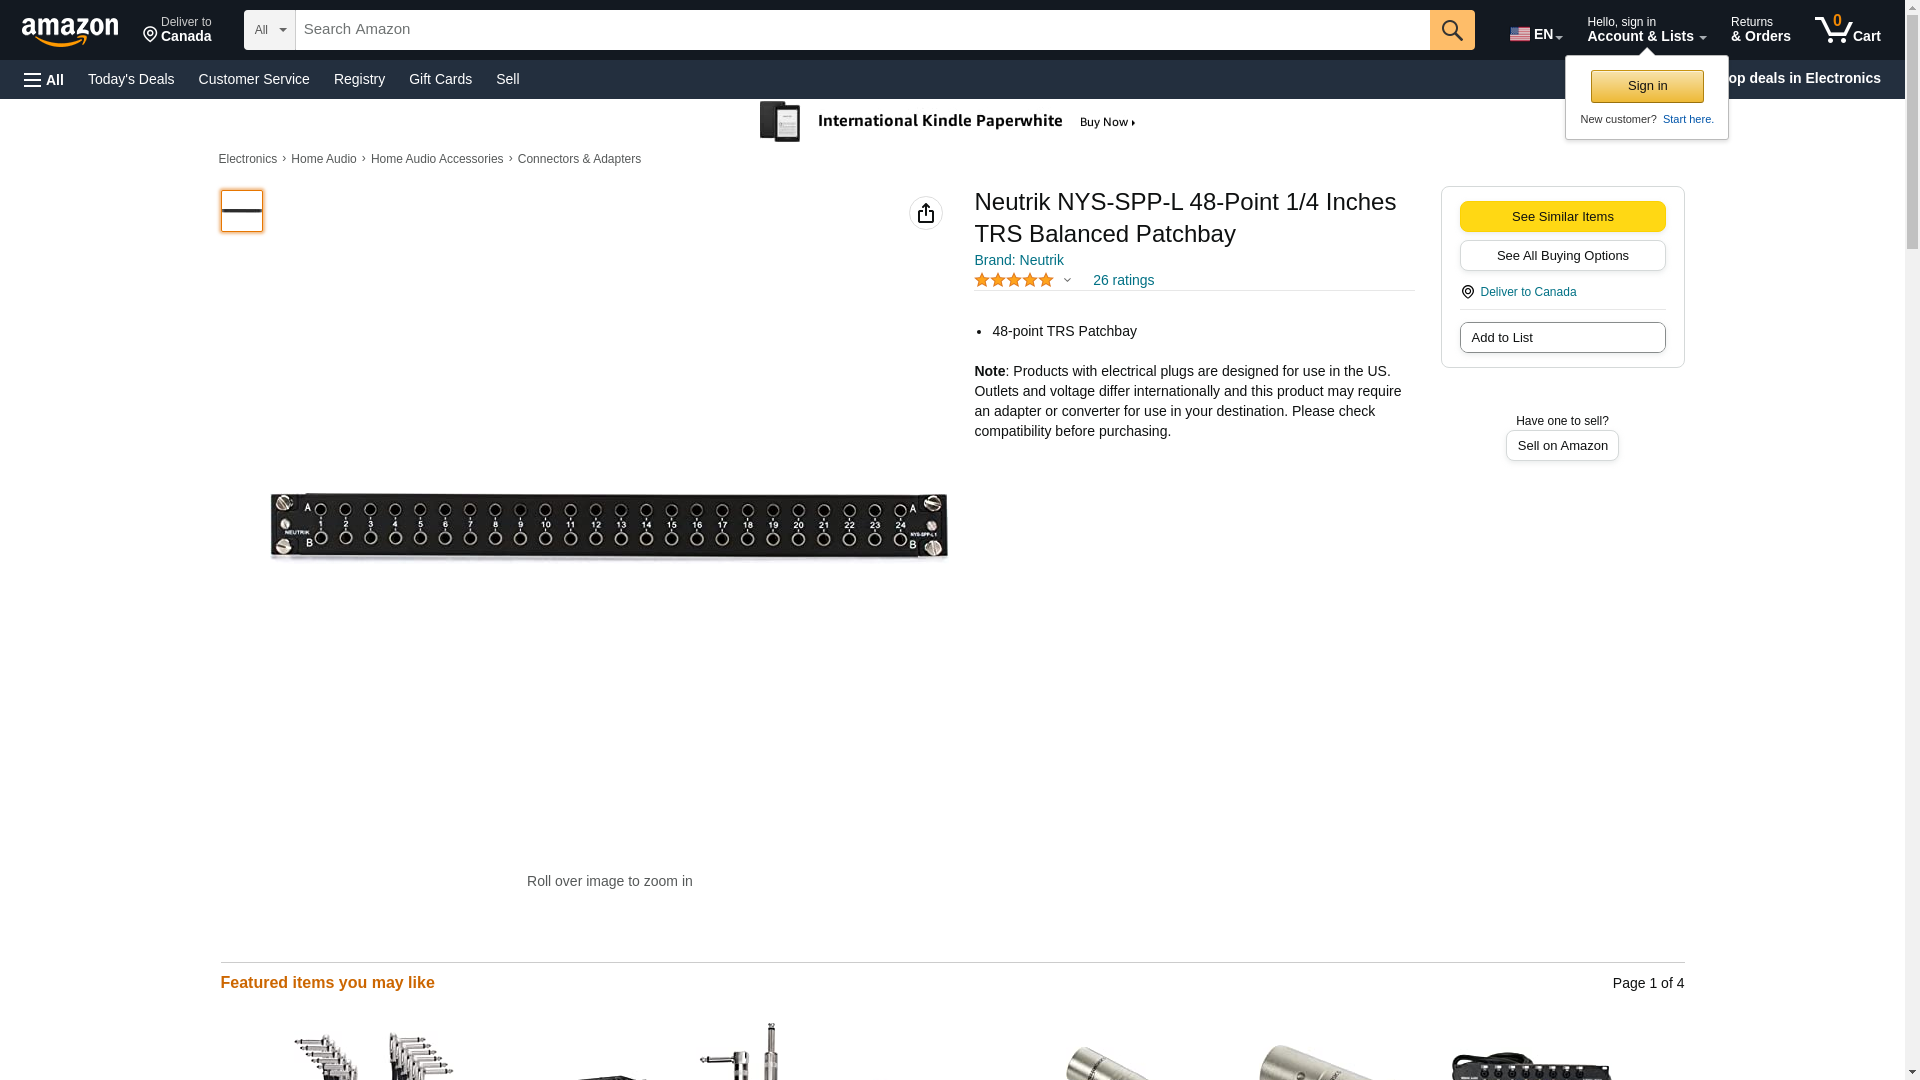1920x1080 pixels.
Task: Click See Similar Items button
Action: coord(1562,217)
